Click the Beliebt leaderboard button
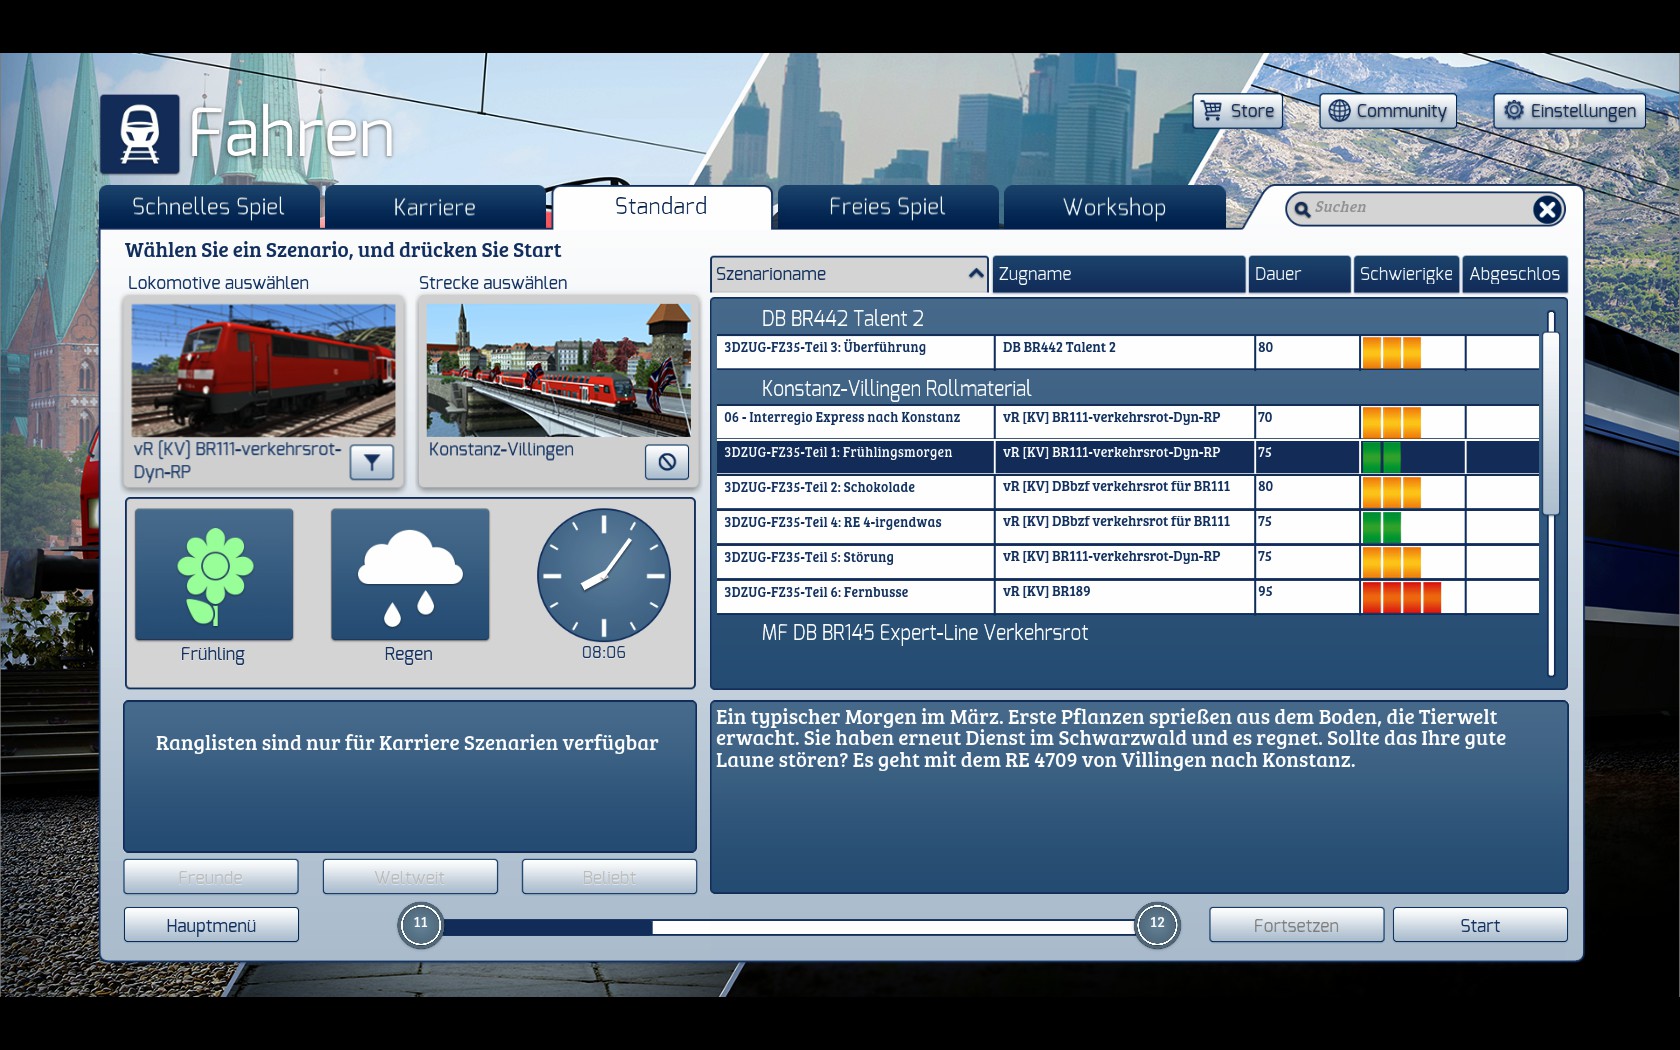 click(x=609, y=877)
